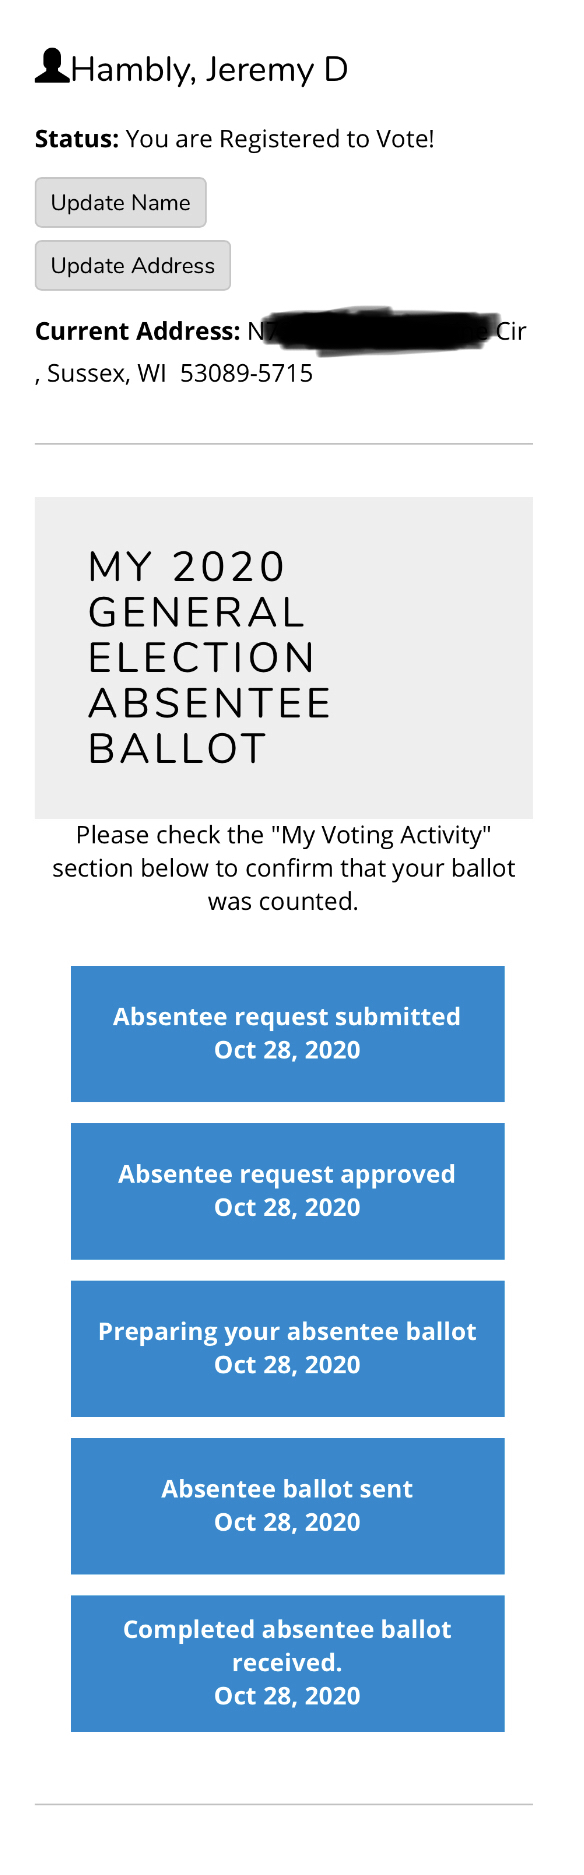Select the voter name heading text

coord(210,69)
